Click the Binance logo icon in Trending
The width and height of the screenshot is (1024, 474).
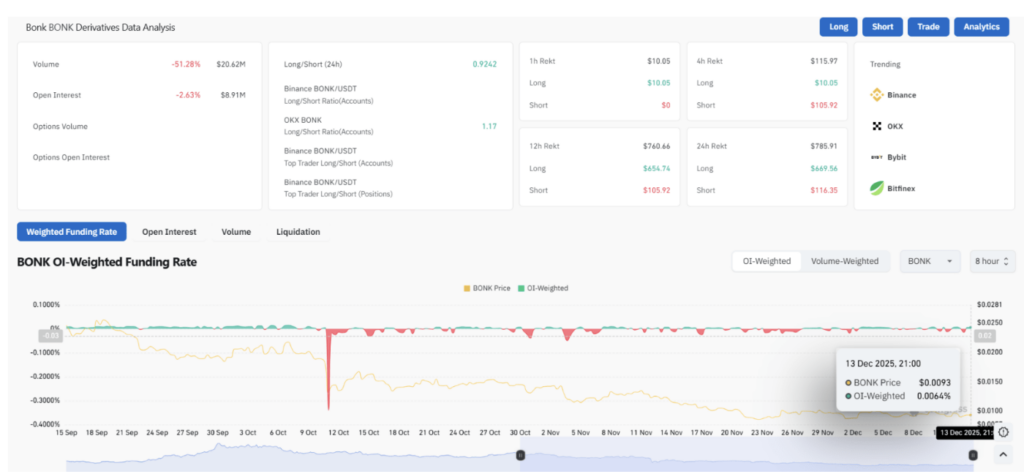(x=876, y=95)
